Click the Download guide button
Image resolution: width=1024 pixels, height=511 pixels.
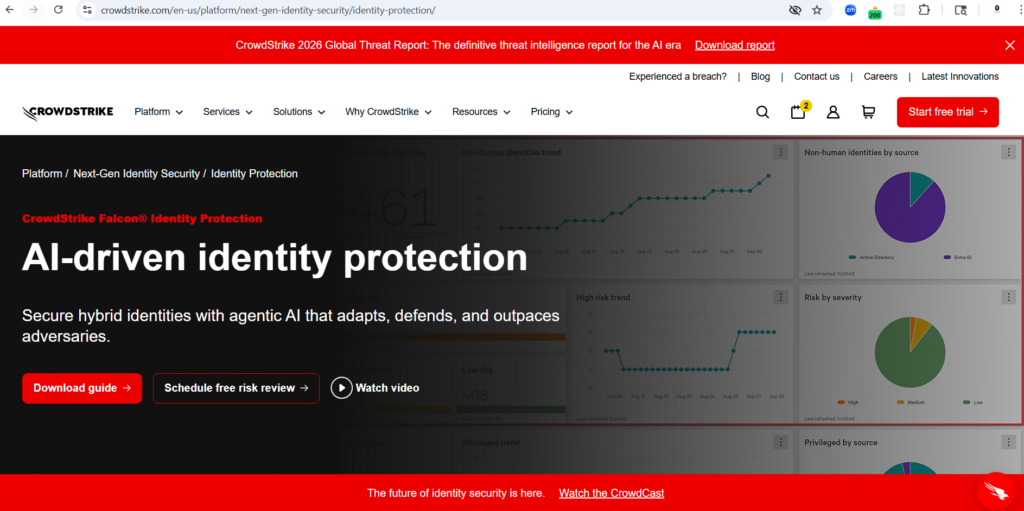coord(82,388)
